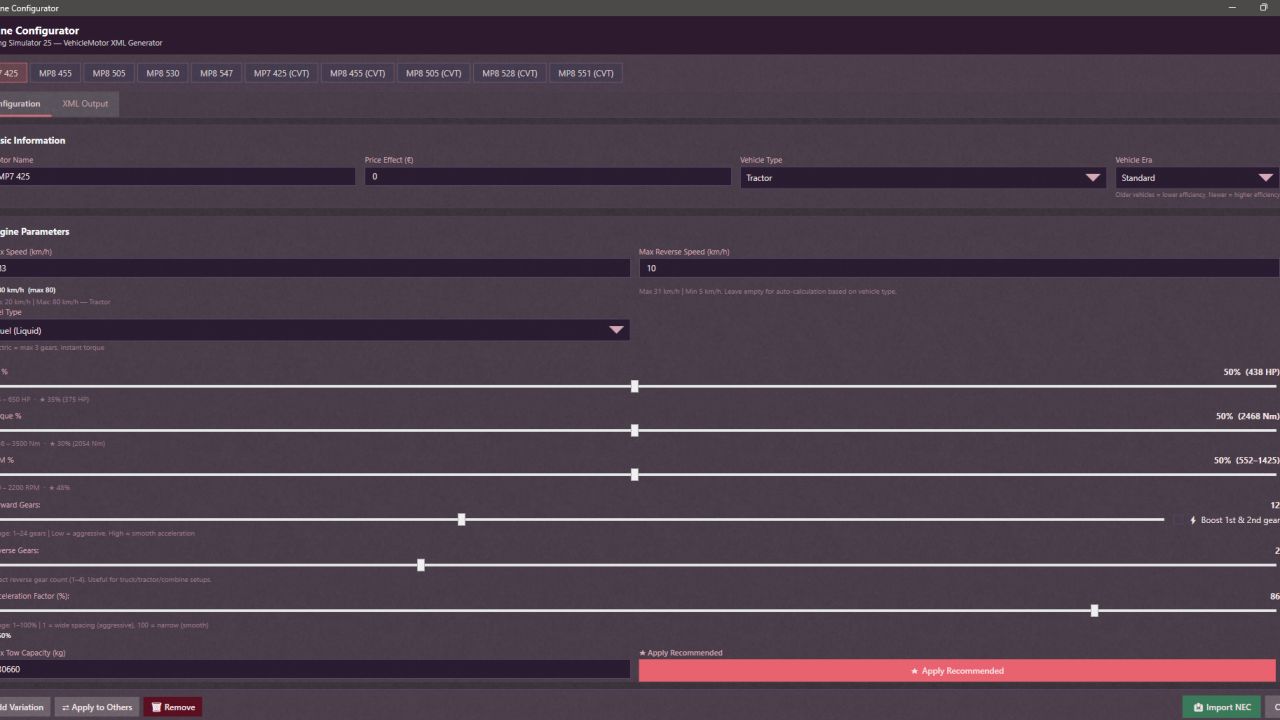Click the Apply to Others button
The image size is (1280, 720).
pos(97,707)
